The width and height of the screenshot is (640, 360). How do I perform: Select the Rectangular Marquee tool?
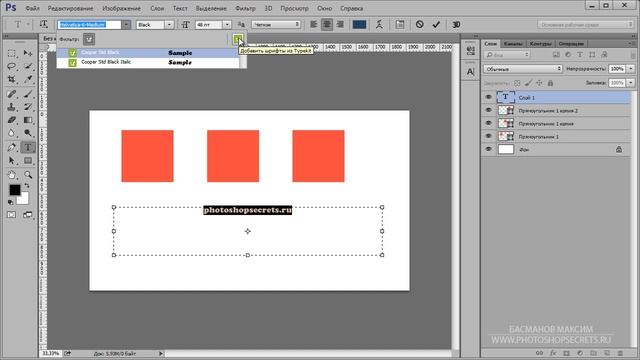[x=11, y=53]
